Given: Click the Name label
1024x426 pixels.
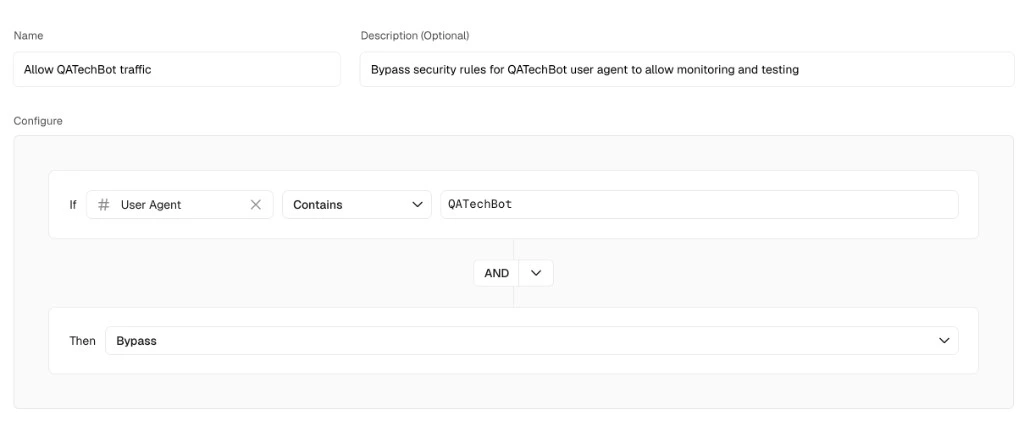Looking at the screenshot, I should click(29, 35).
